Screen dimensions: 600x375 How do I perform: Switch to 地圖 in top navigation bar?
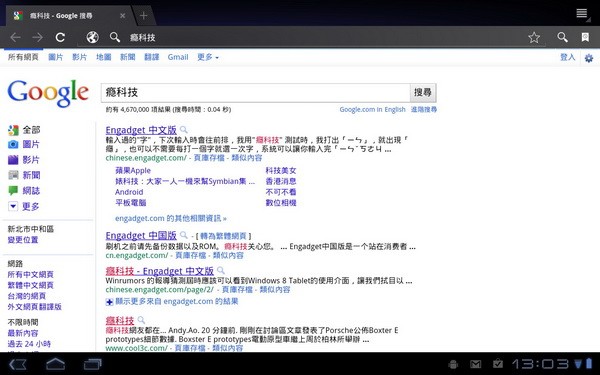click(104, 57)
